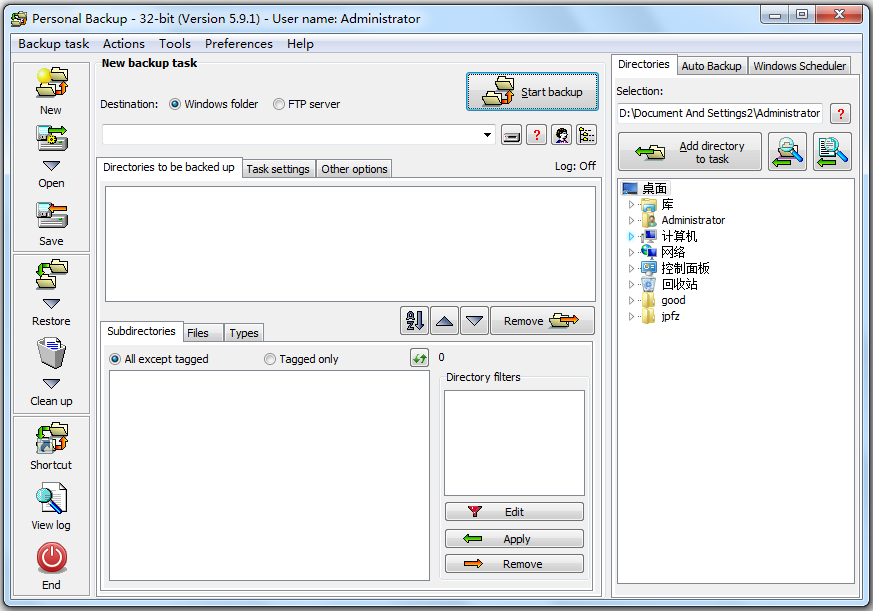Click Remove directory filter button
This screenshot has width=873, height=611.
514,564
